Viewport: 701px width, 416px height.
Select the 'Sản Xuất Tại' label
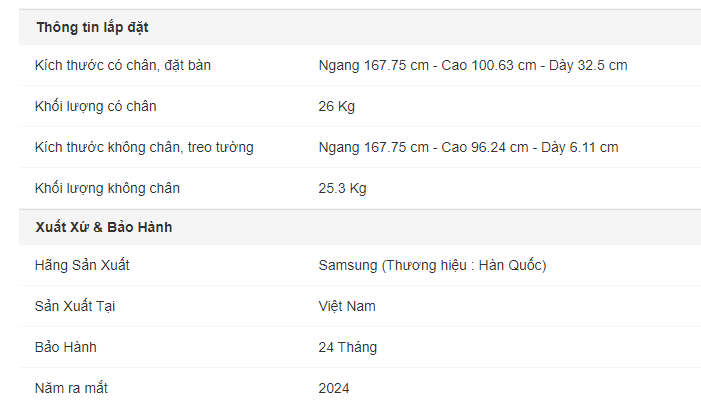[75, 307]
